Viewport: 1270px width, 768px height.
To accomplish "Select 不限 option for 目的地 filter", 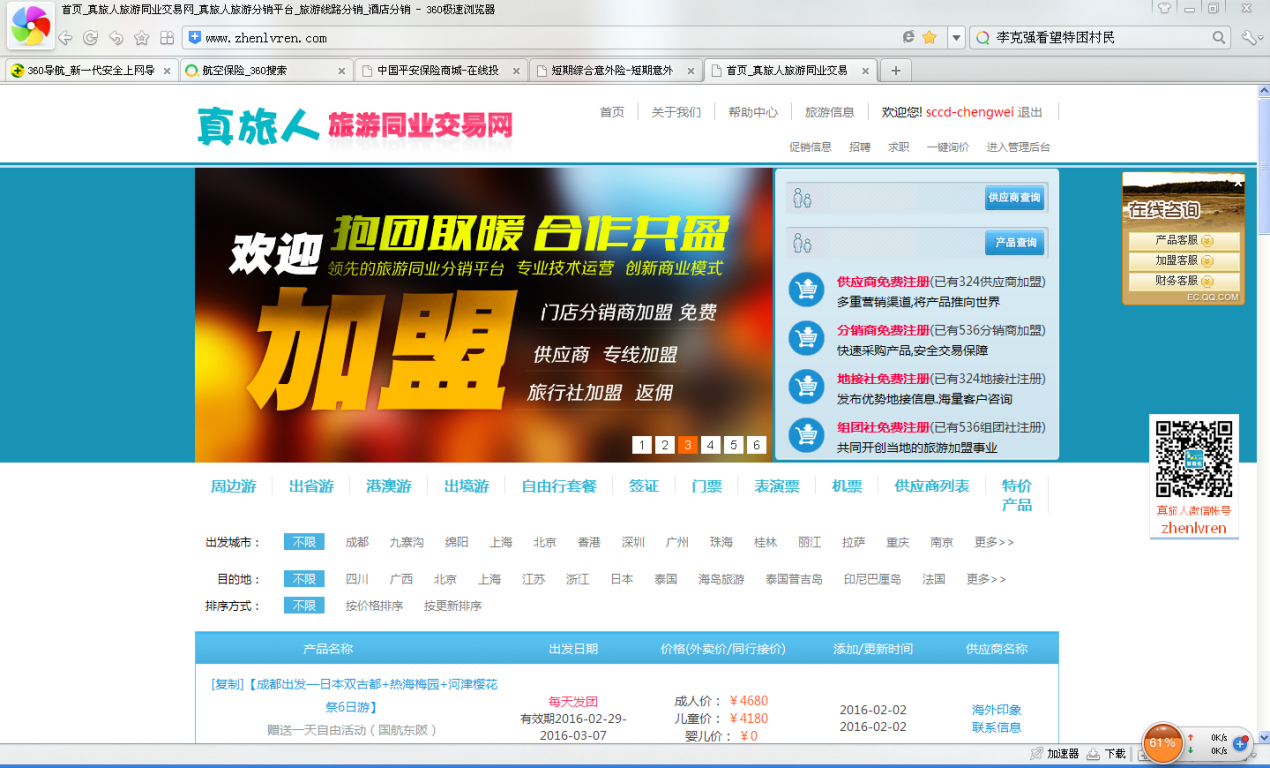I will [304, 579].
